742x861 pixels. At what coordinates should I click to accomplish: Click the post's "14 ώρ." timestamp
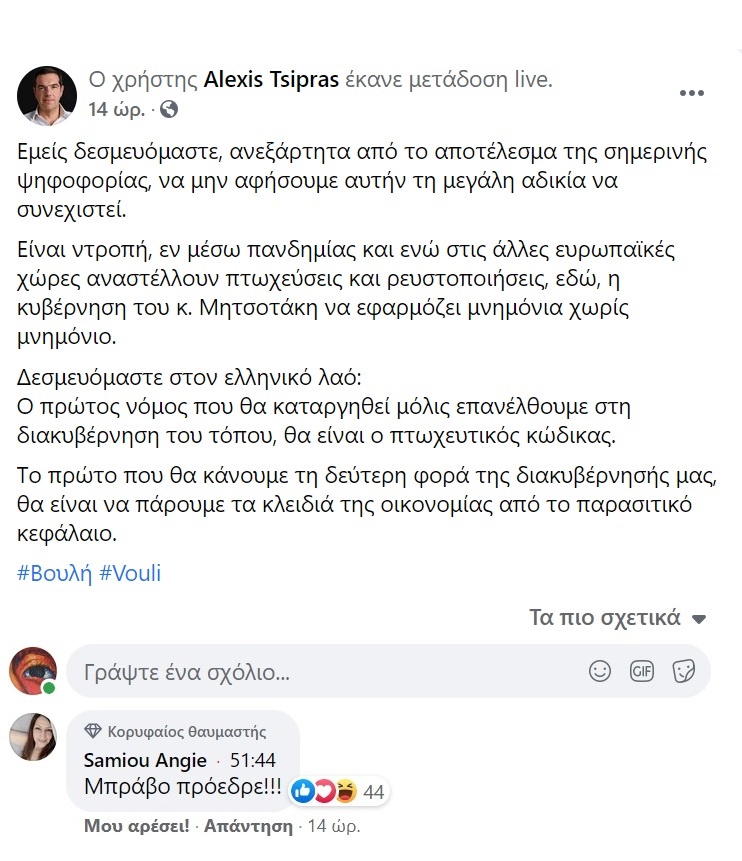[x=117, y=108]
